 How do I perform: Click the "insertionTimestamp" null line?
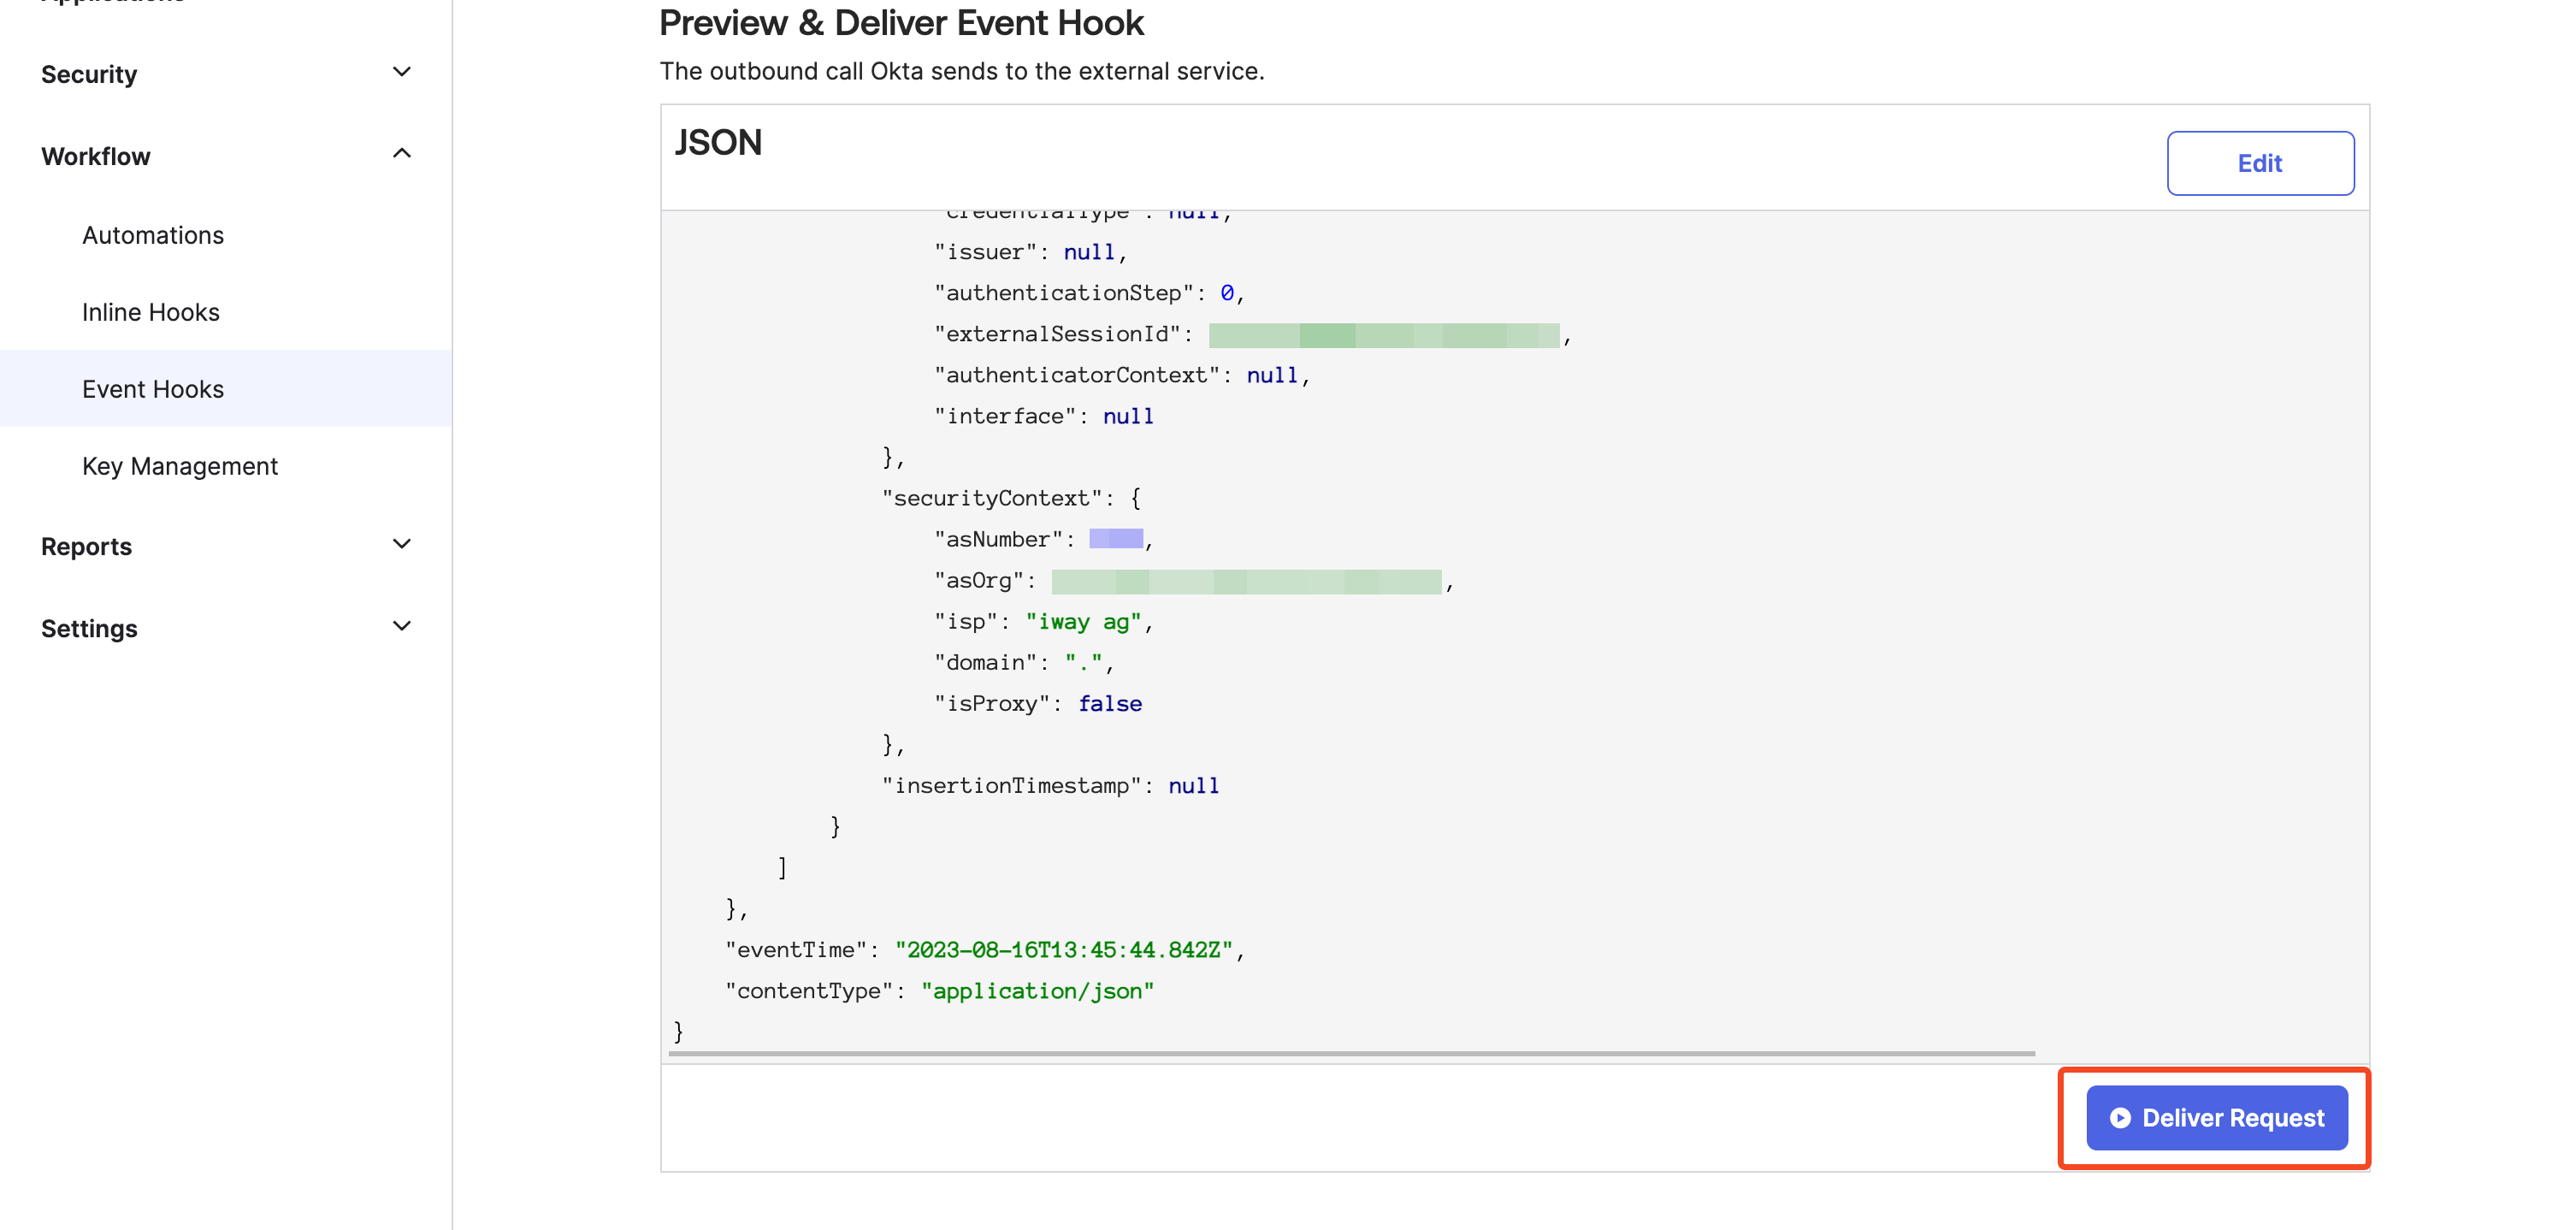pos(1050,785)
